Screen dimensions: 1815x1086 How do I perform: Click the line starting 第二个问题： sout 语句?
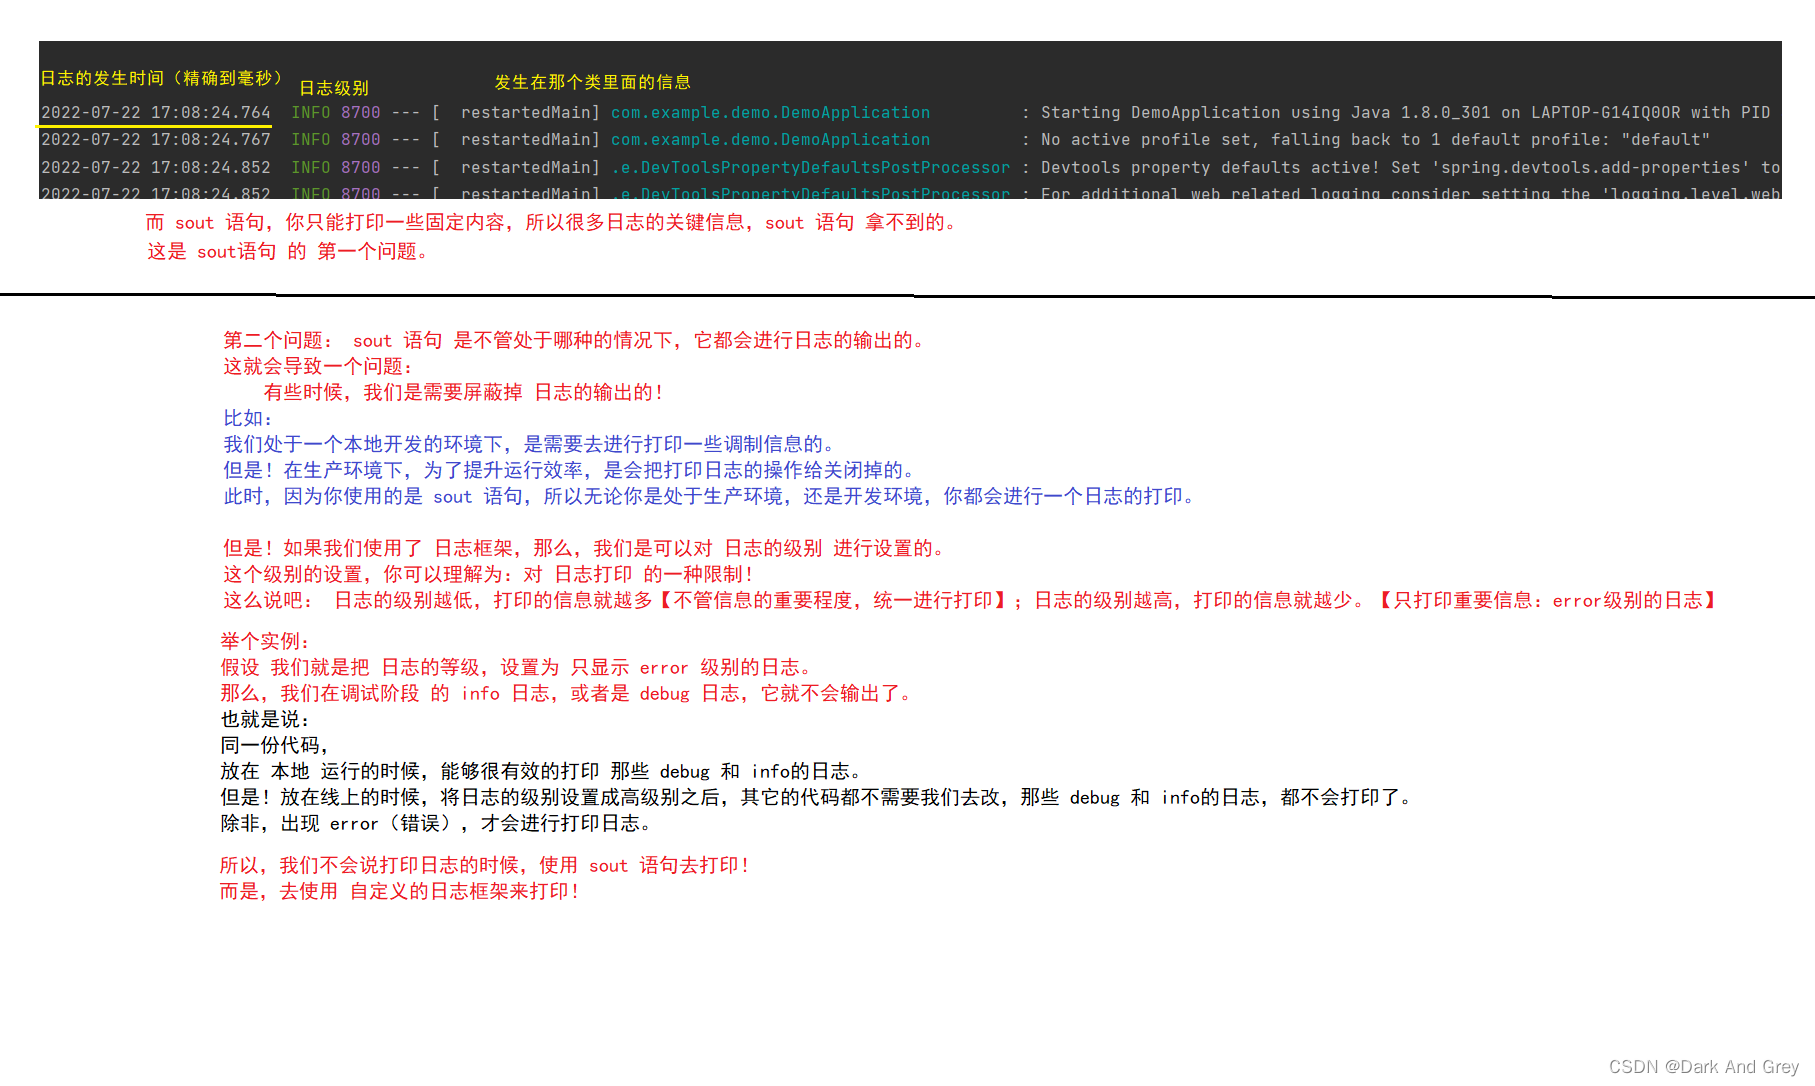point(576,341)
